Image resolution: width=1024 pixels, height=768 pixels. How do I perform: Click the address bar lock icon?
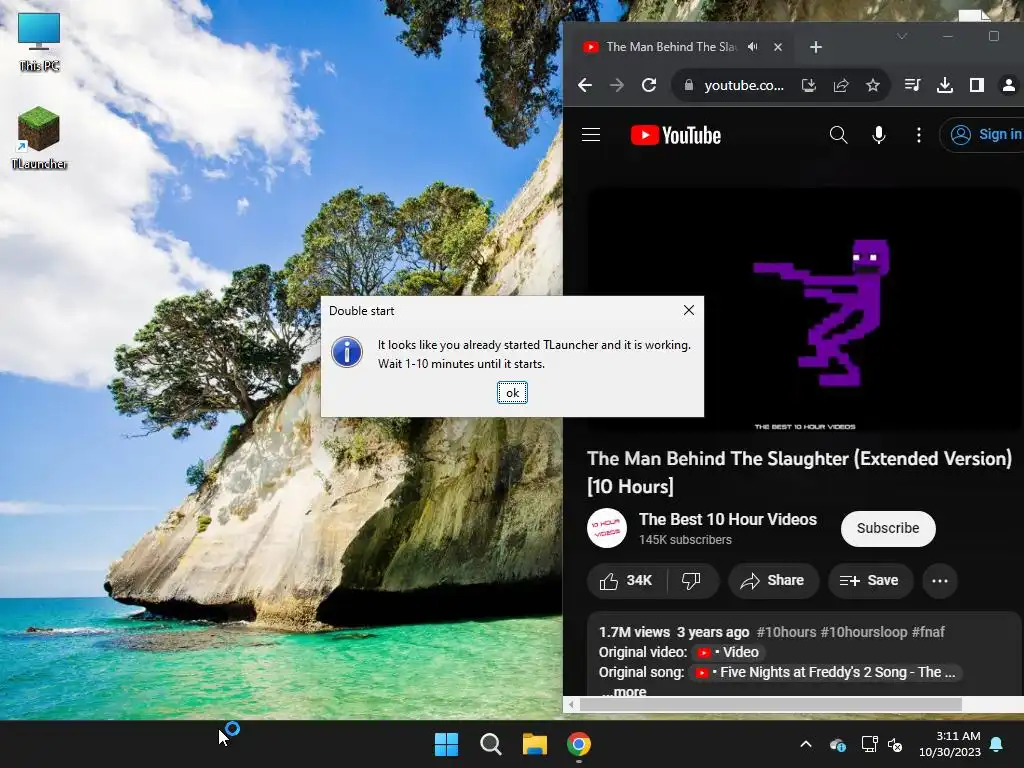coord(688,85)
